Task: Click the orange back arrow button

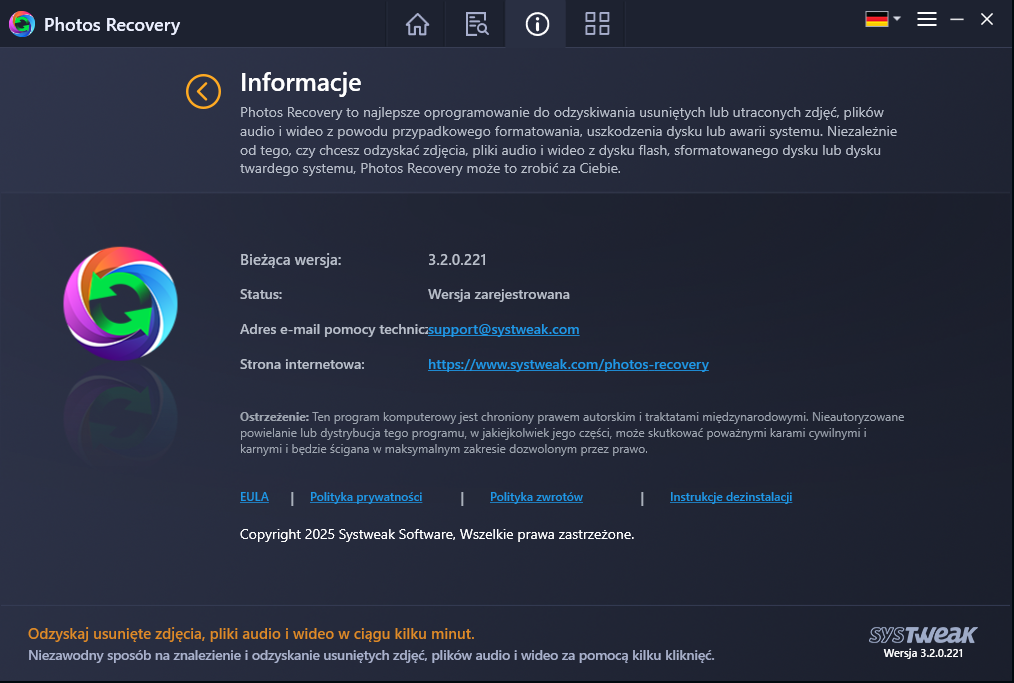Action: tap(203, 91)
